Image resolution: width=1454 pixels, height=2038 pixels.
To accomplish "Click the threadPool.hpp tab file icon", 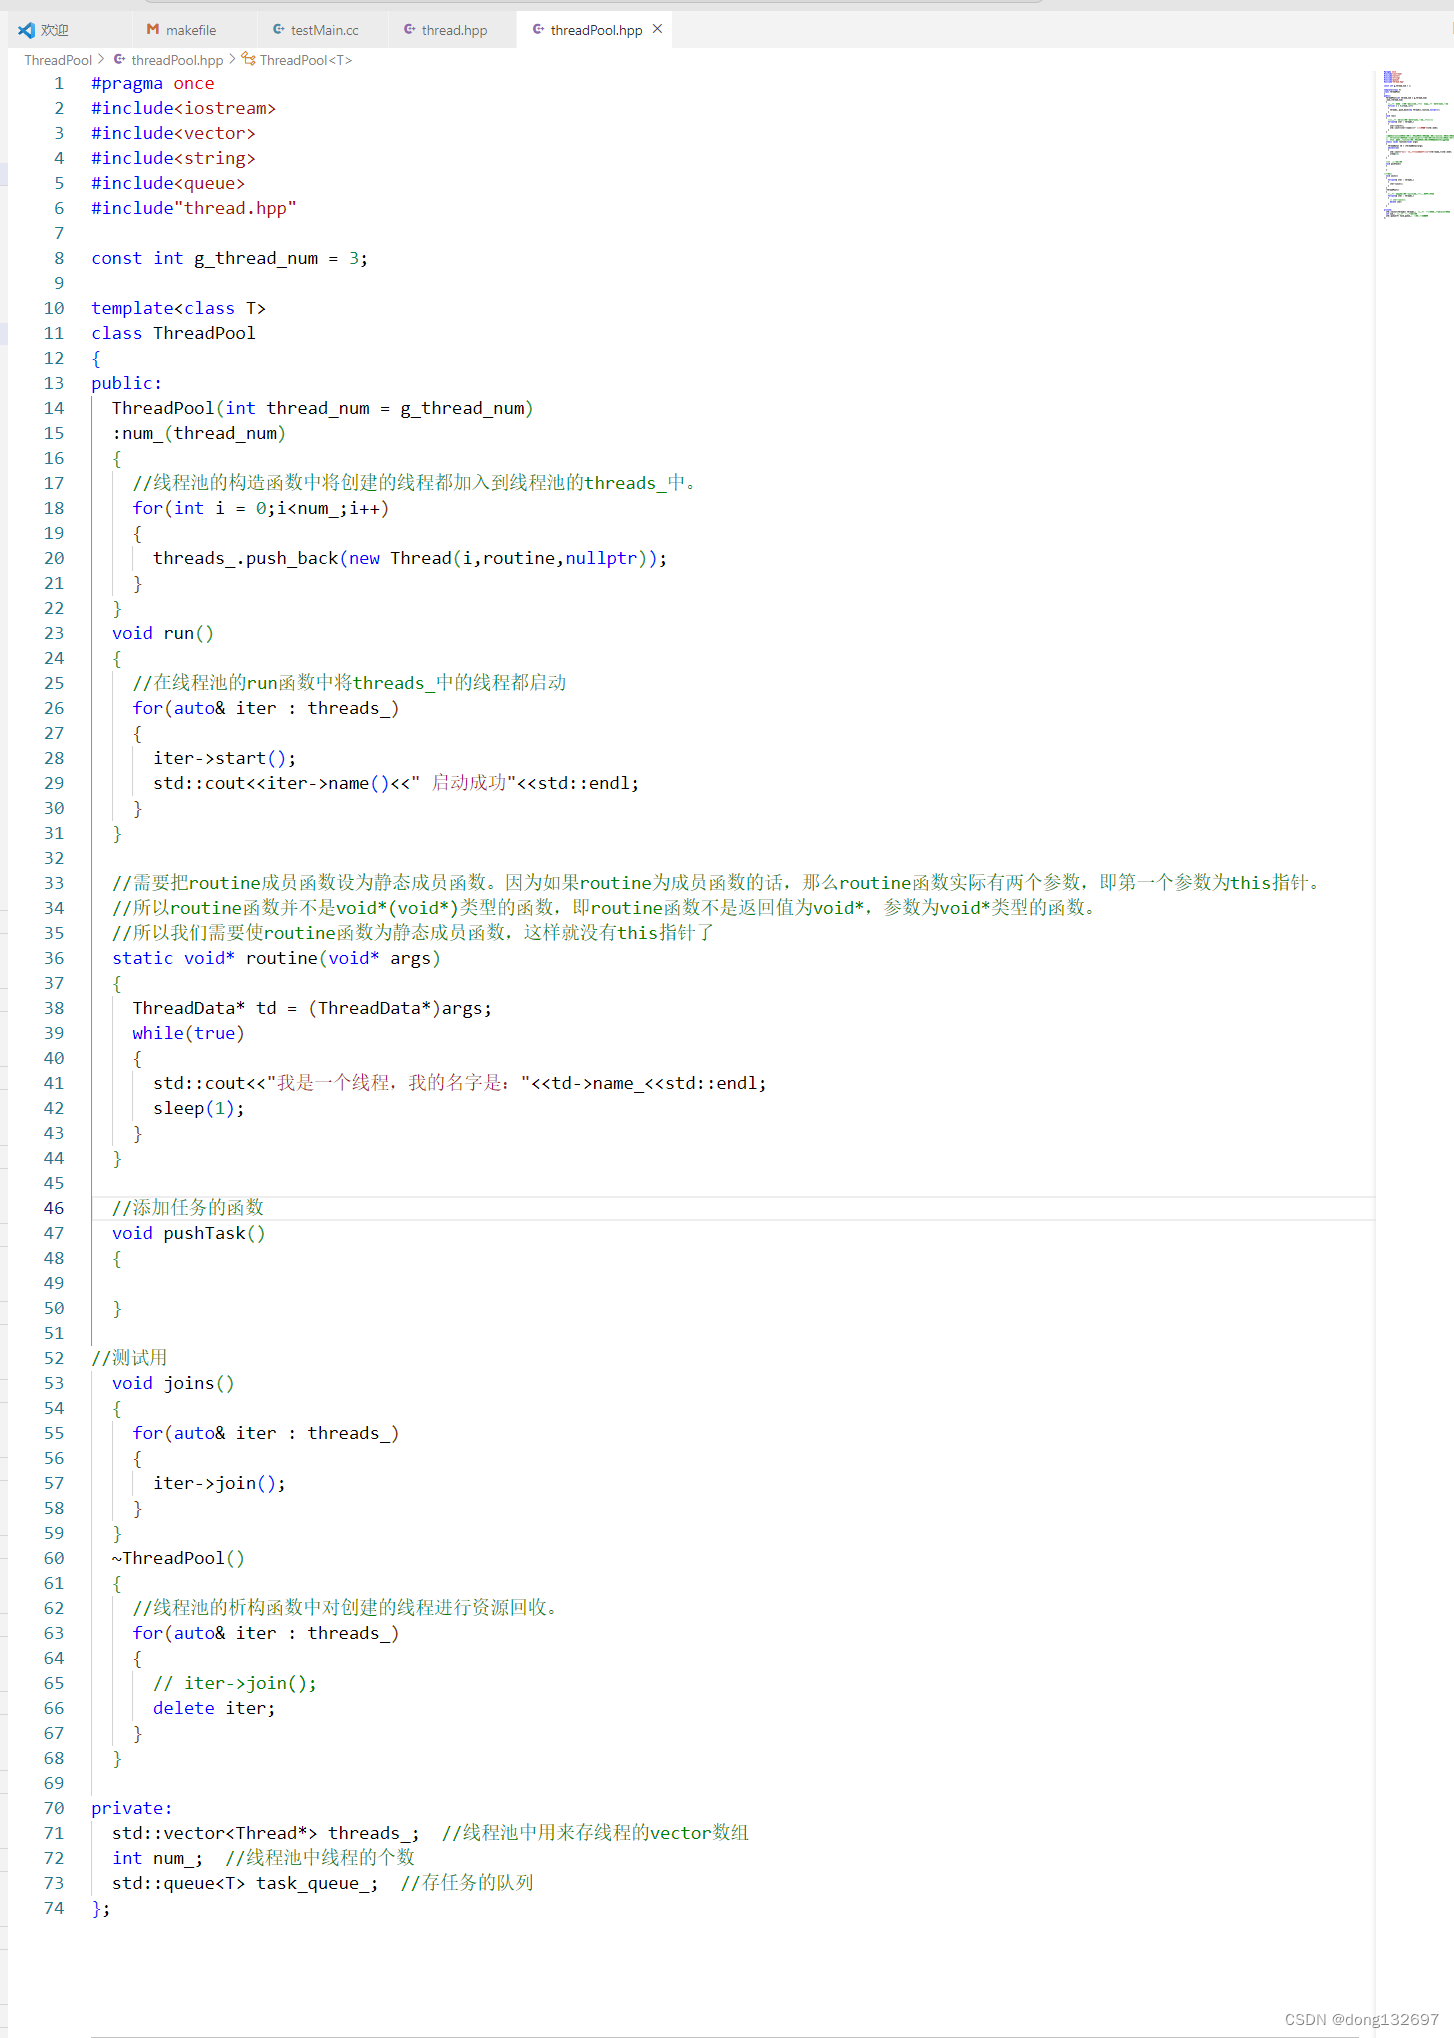I will 538,30.
